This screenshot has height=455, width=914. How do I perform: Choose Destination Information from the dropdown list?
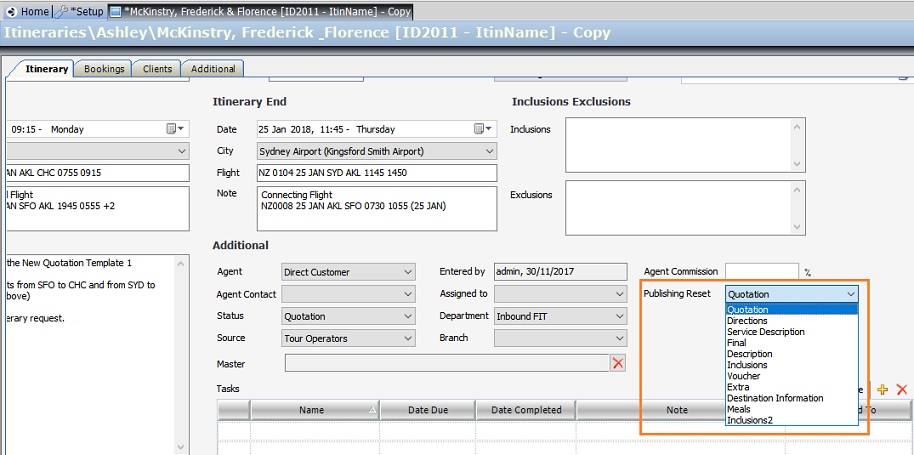point(775,398)
